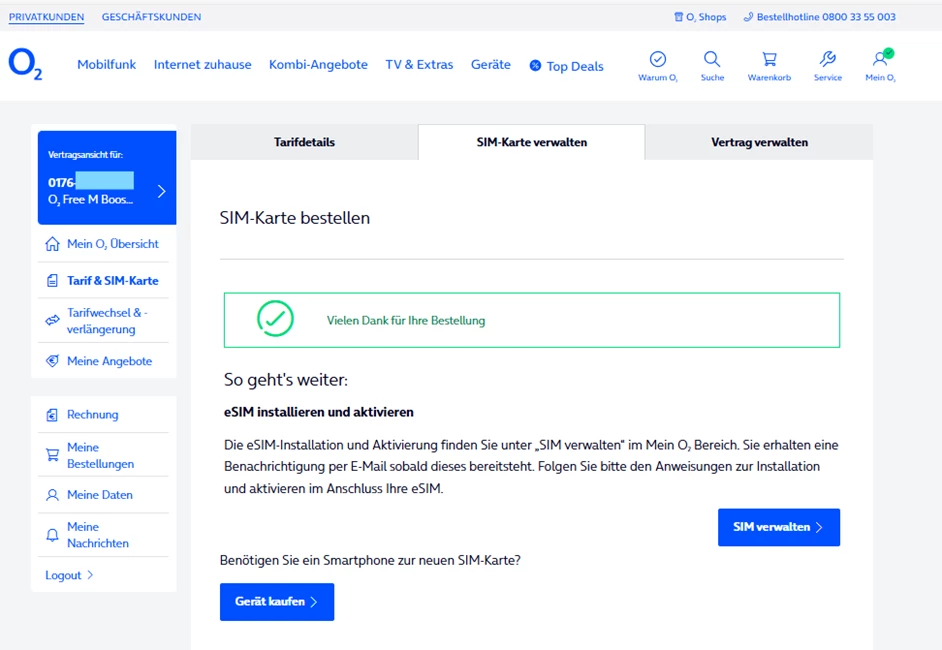Click the shop icon next to O2 Shops
The width and height of the screenshot is (942, 650).
coord(678,17)
